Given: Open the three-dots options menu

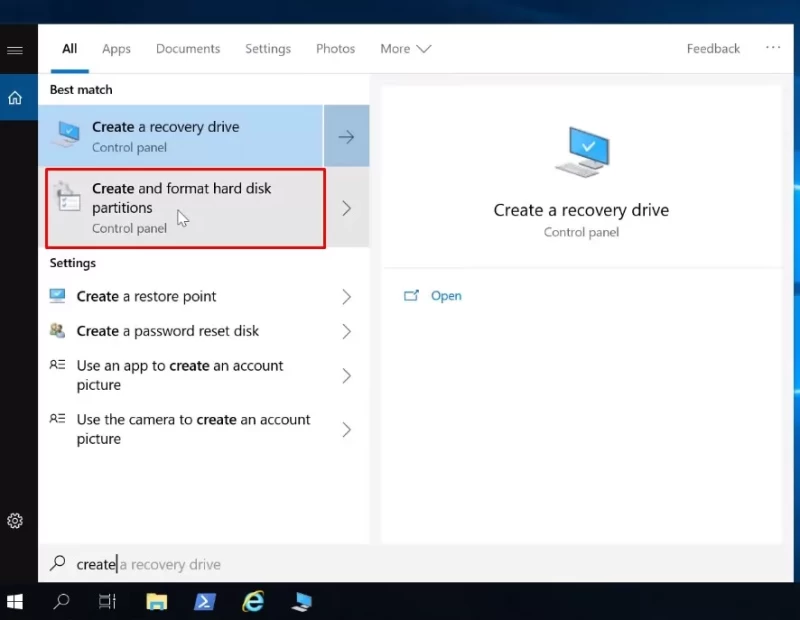Looking at the screenshot, I should click(773, 47).
